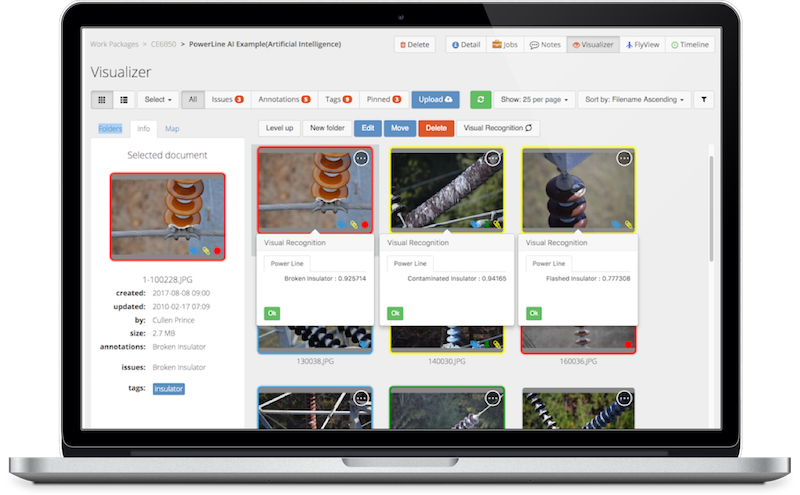Click the blue Move button
Screen dimensions: 800x495
coord(399,128)
